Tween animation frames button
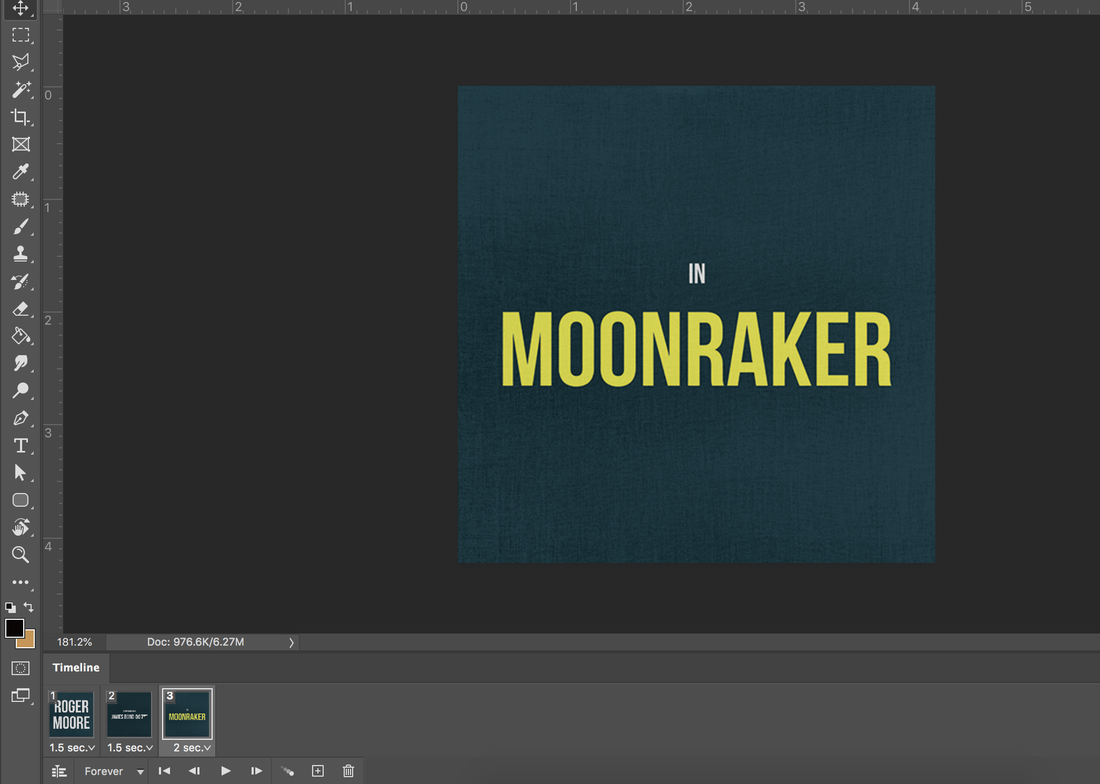 (x=288, y=771)
